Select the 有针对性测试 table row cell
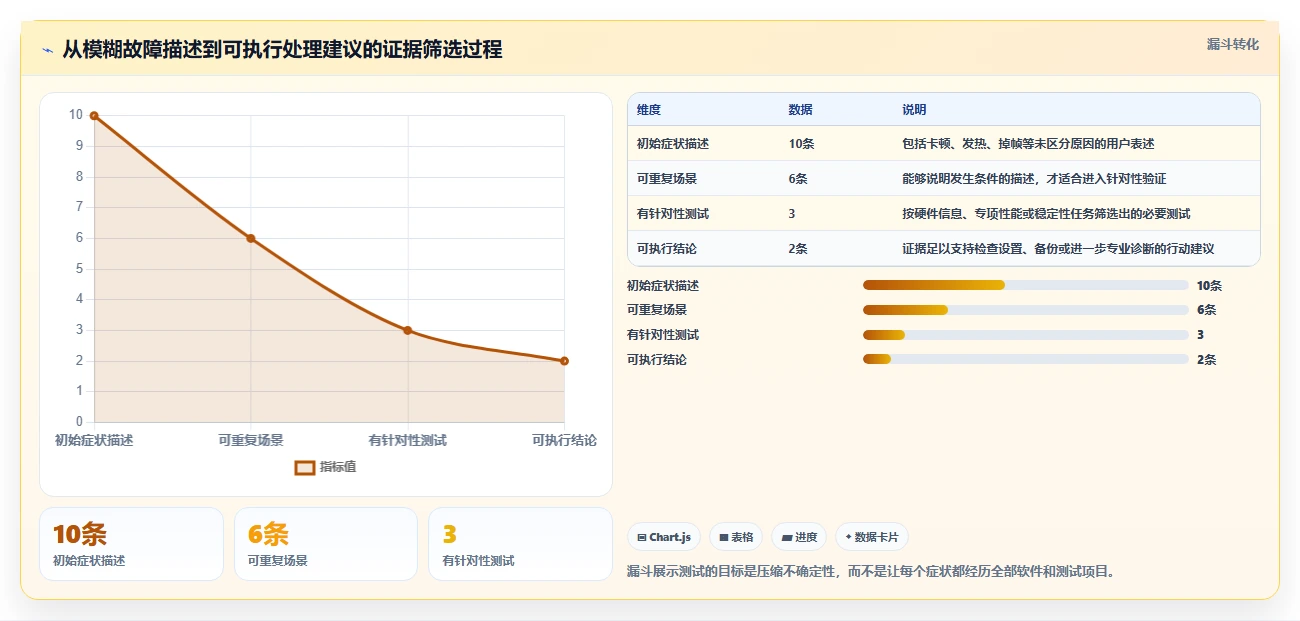Screen dimensions: 1300x621 (673, 214)
